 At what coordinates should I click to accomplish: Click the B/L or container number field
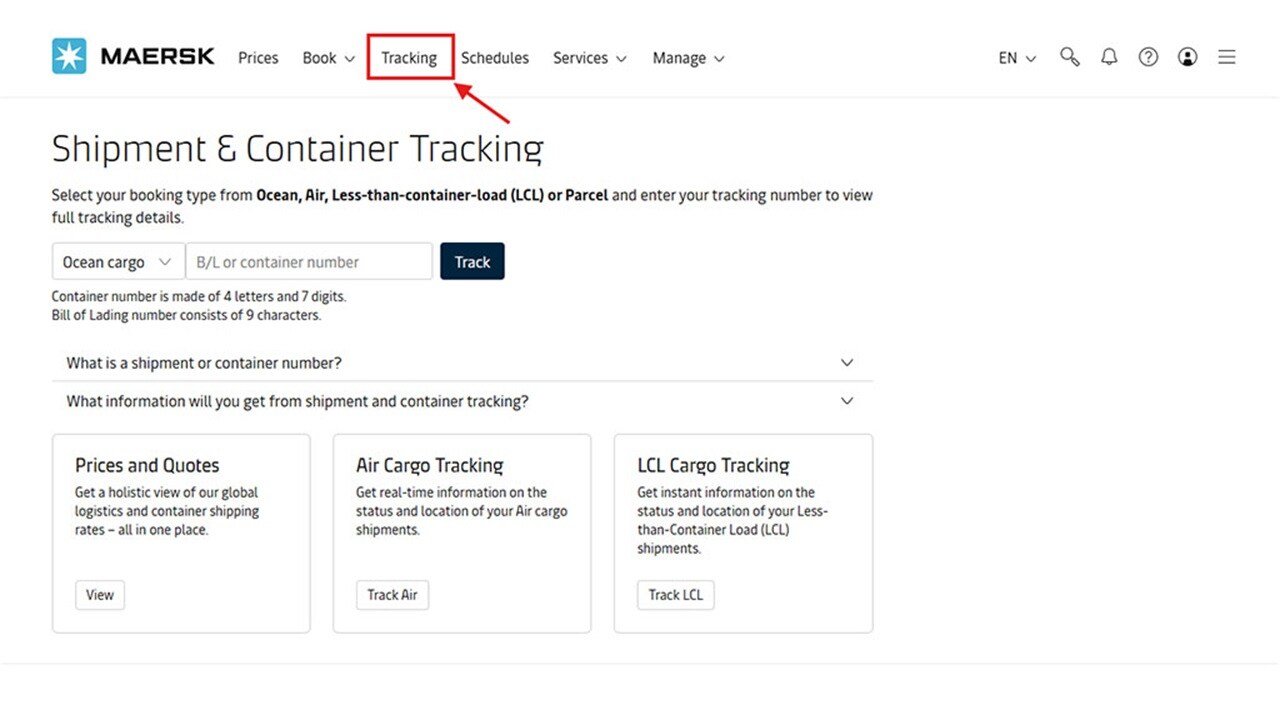308,261
